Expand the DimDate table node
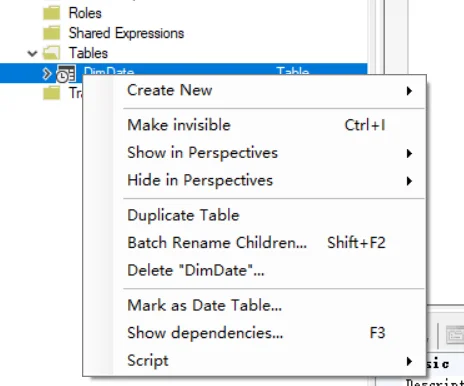 click(47, 74)
